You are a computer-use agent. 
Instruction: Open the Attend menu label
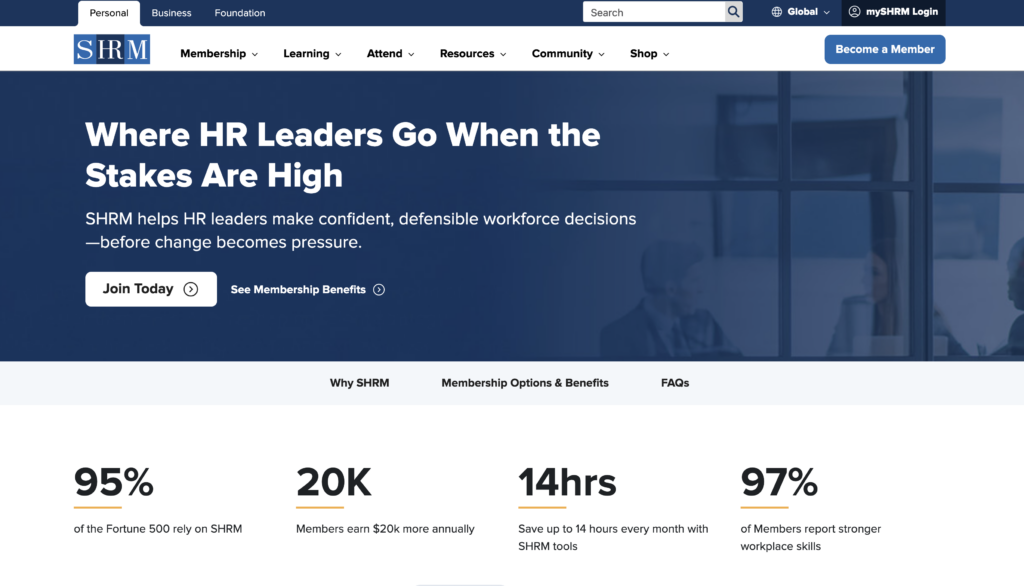[385, 54]
